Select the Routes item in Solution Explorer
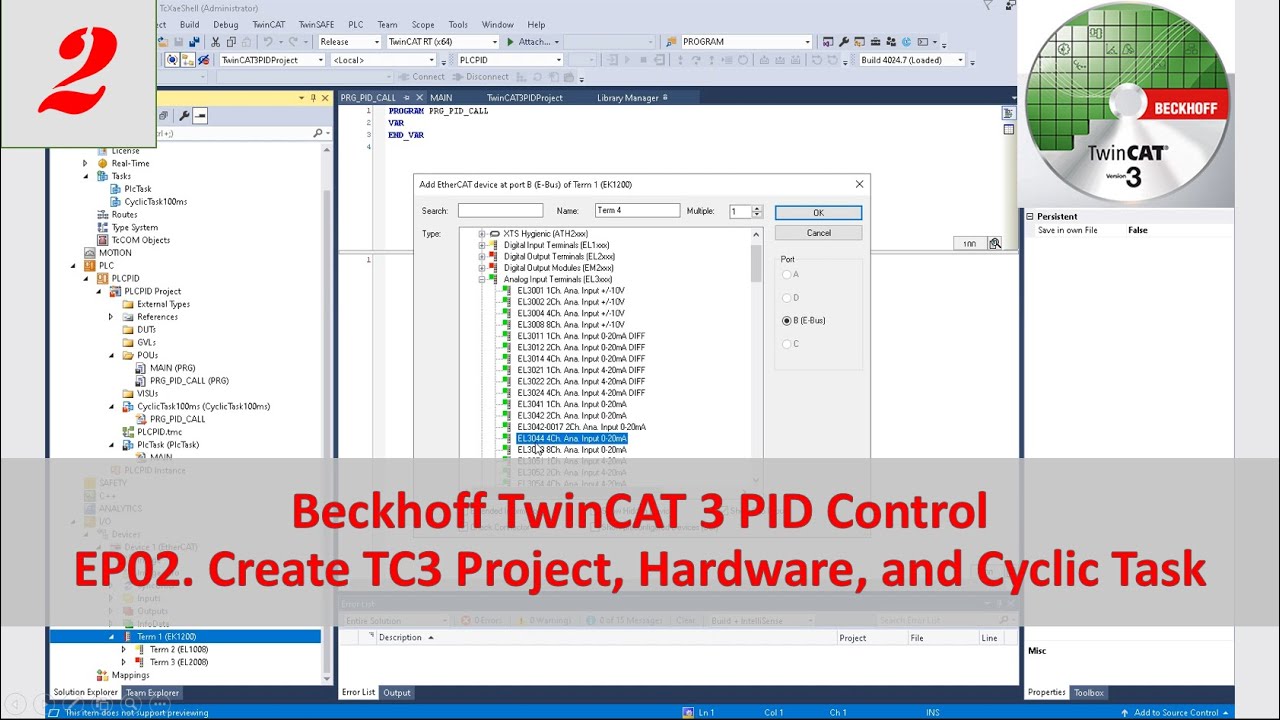The image size is (1280, 720). pyautogui.click(x=124, y=214)
